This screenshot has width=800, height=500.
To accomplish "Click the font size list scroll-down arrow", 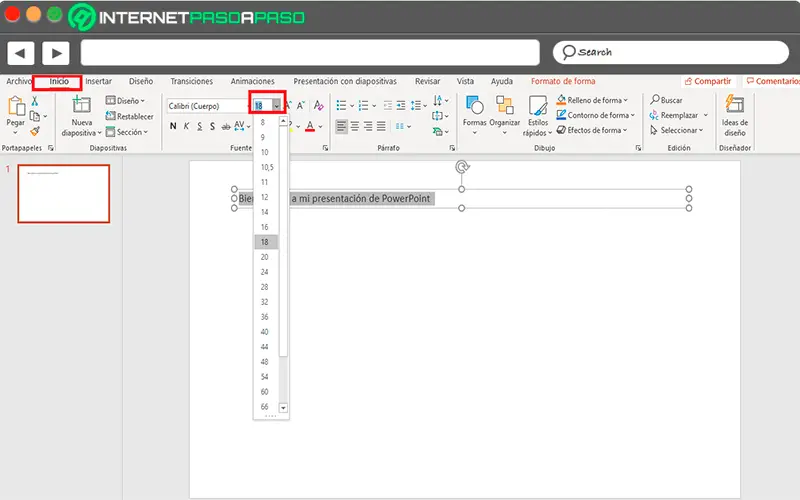I will (283, 408).
